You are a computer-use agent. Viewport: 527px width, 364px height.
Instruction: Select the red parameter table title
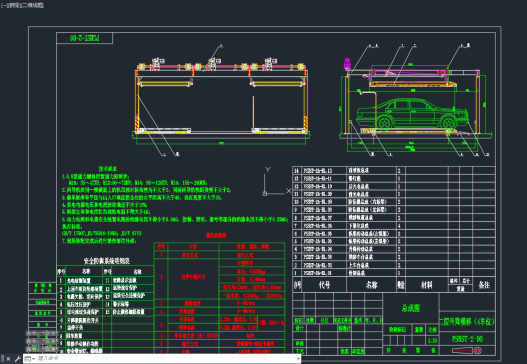click(x=216, y=236)
